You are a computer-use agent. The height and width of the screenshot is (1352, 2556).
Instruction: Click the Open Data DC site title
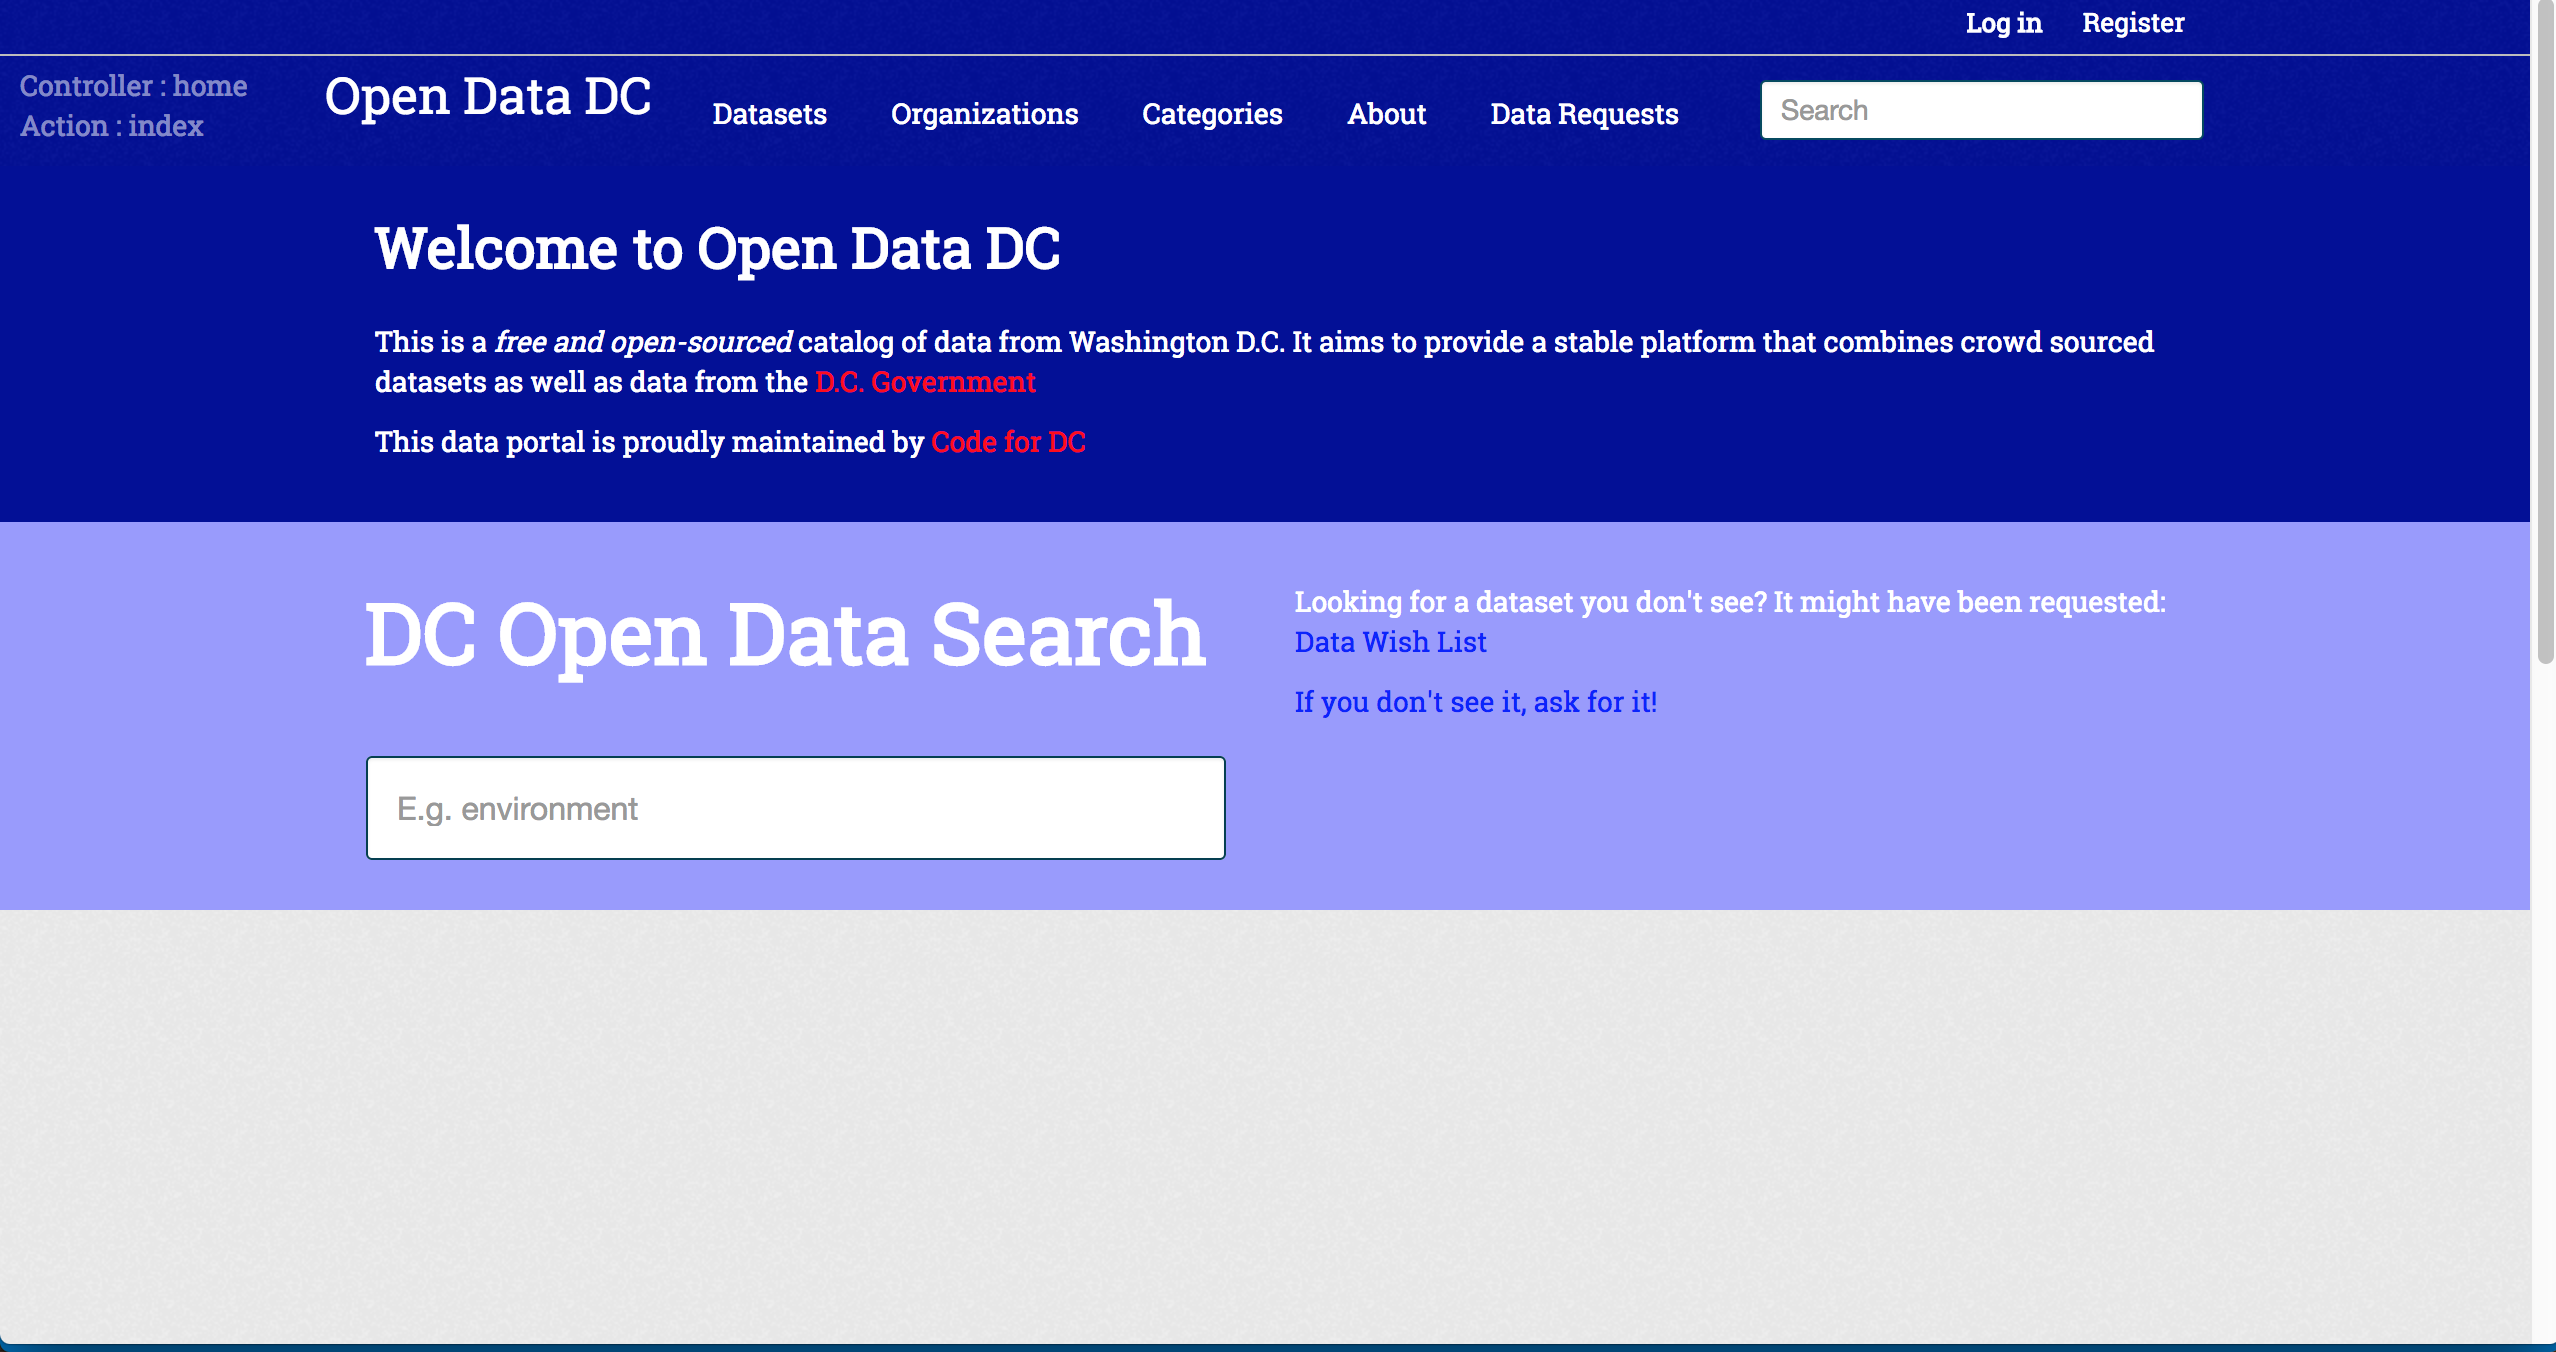point(488,97)
